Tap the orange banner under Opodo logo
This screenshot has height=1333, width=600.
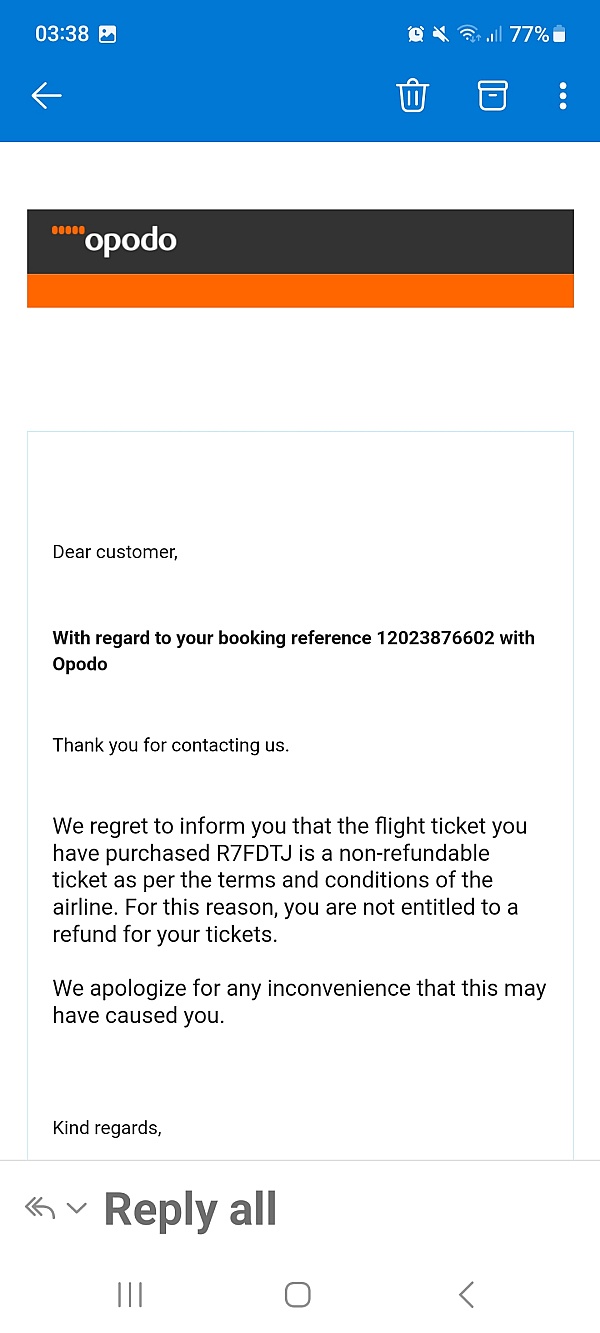click(x=300, y=291)
